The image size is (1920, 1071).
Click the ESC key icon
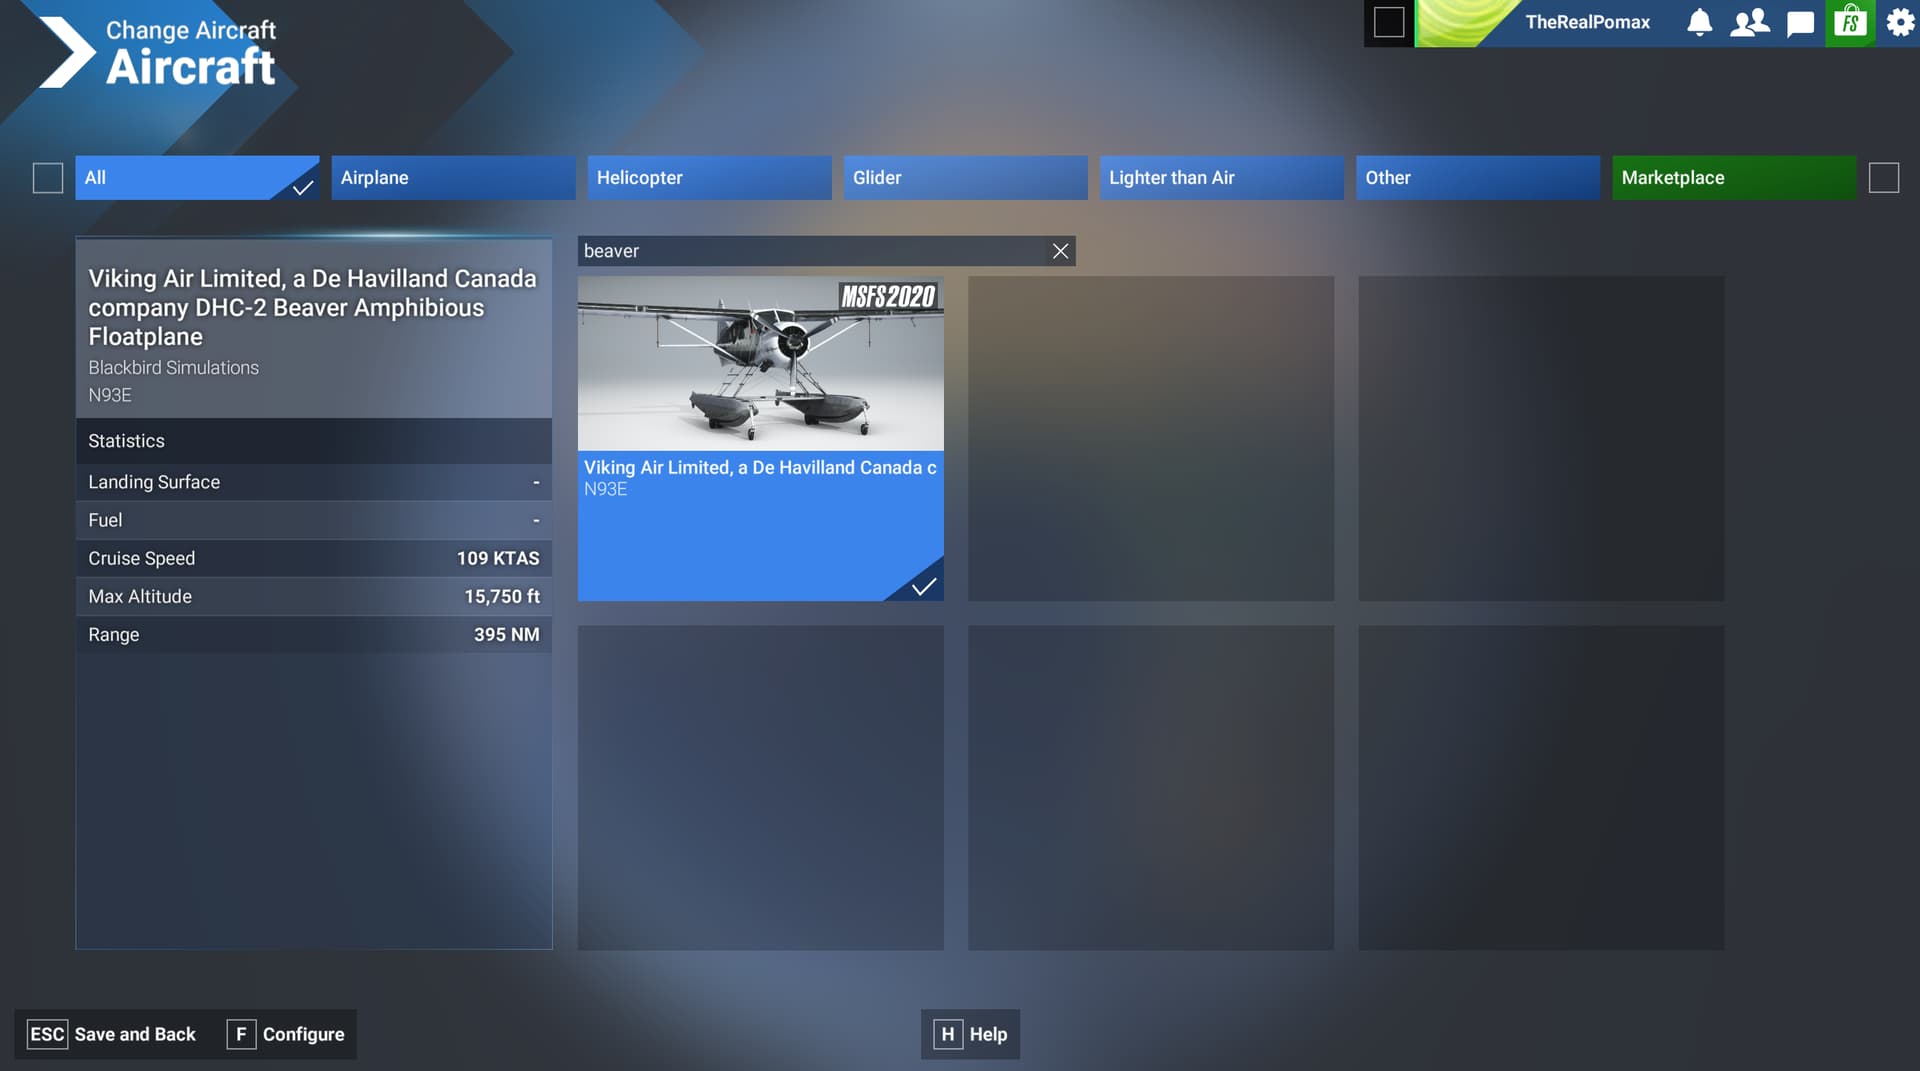point(47,1034)
